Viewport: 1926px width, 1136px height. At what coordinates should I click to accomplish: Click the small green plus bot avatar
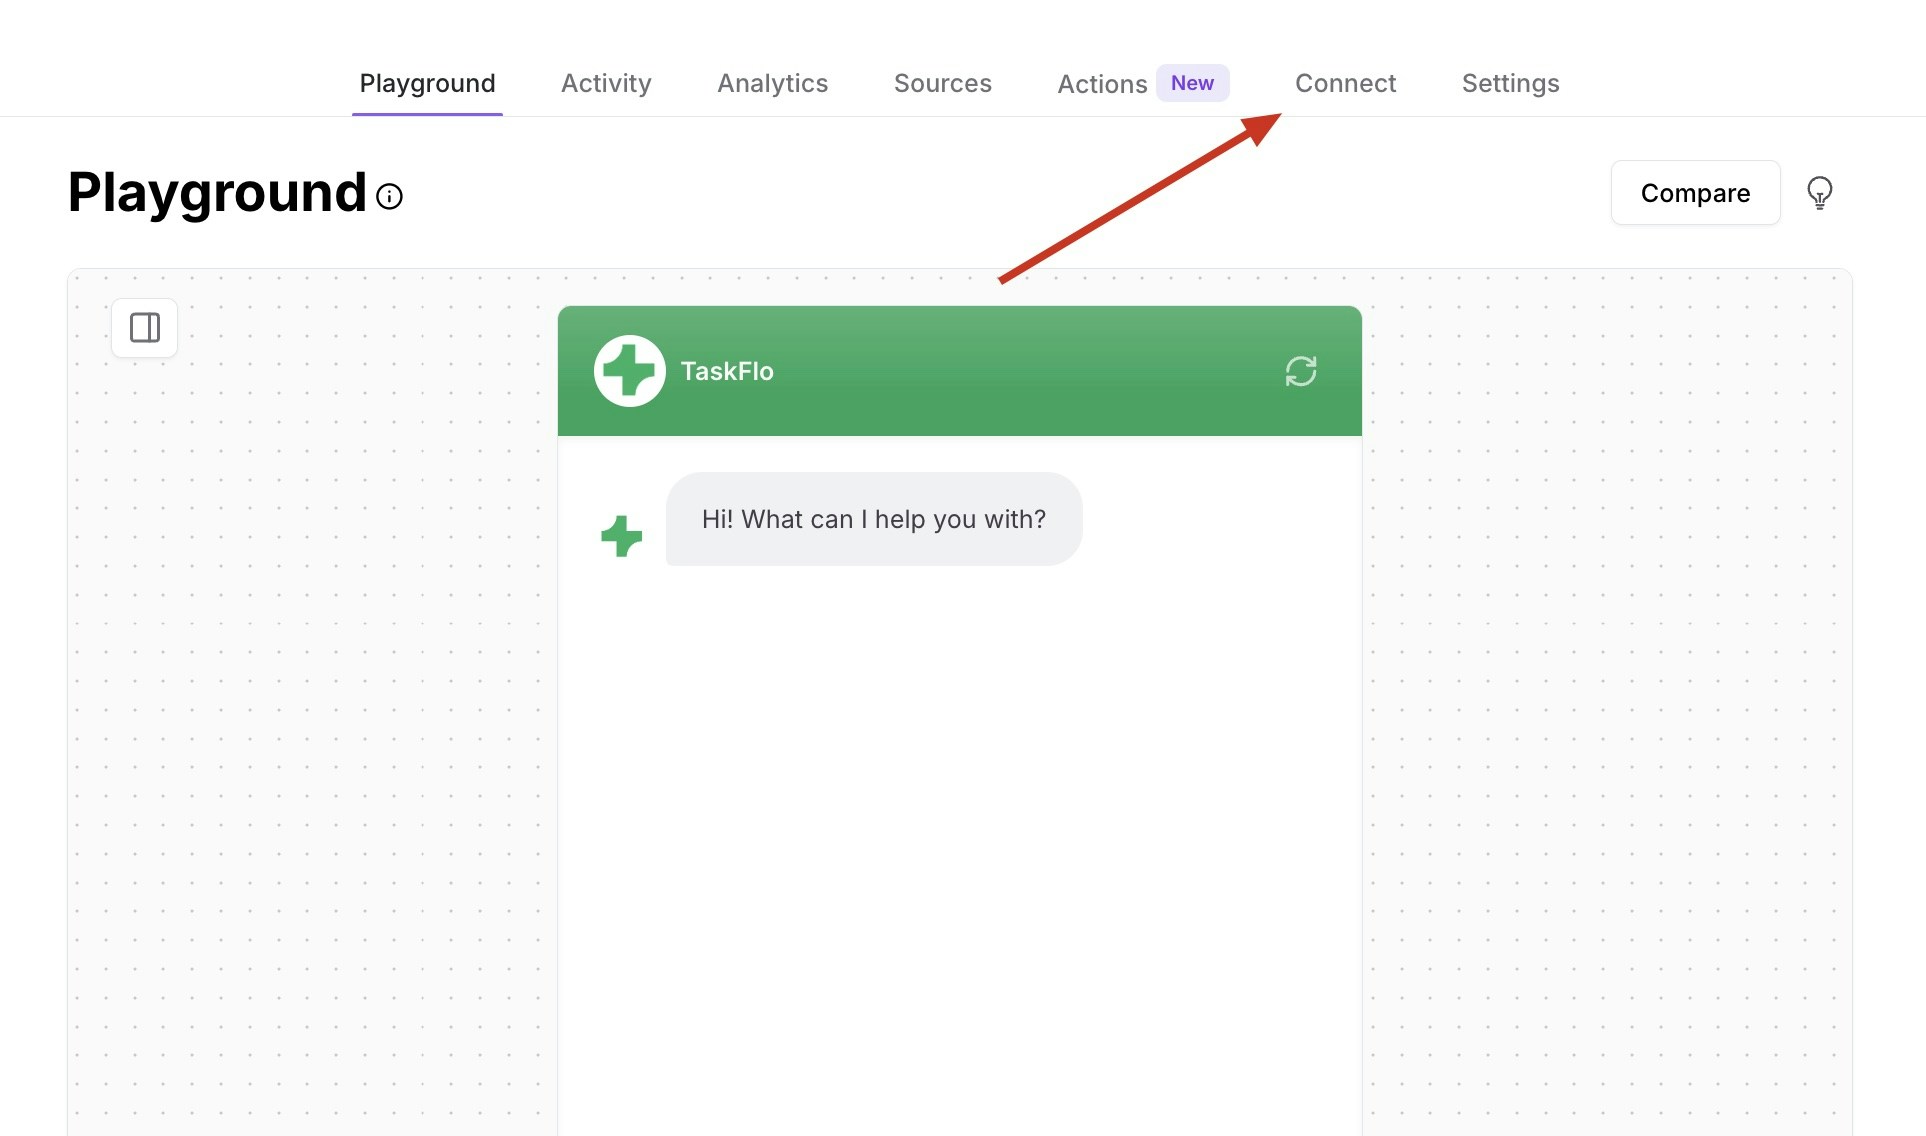tap(621, 536)
